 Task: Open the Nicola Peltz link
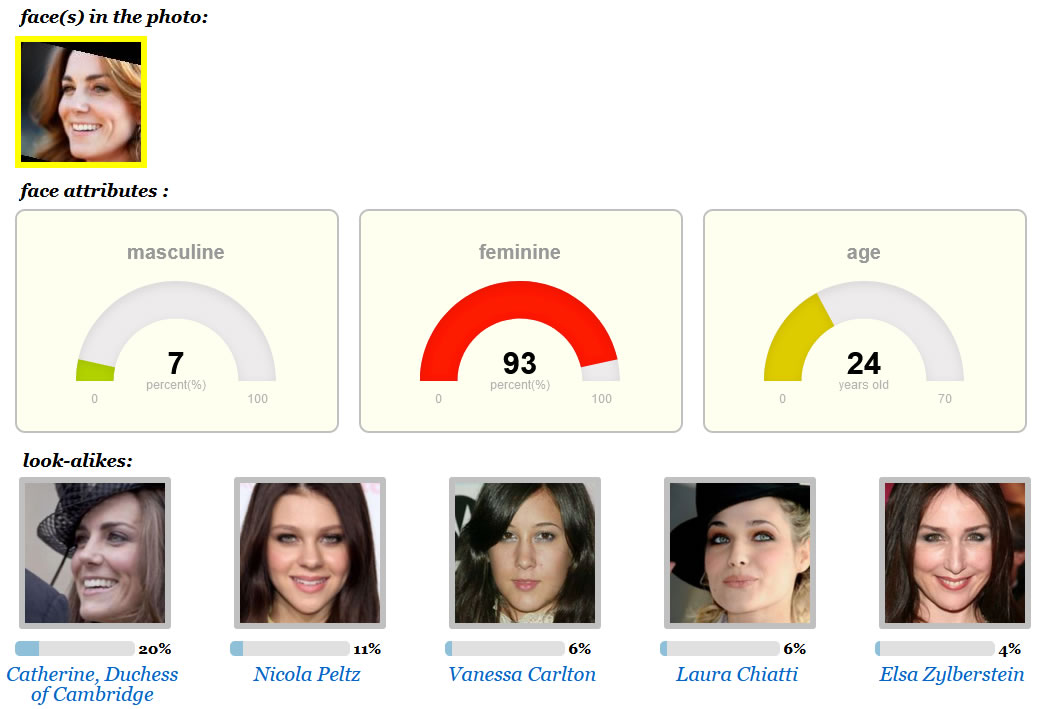307,674
